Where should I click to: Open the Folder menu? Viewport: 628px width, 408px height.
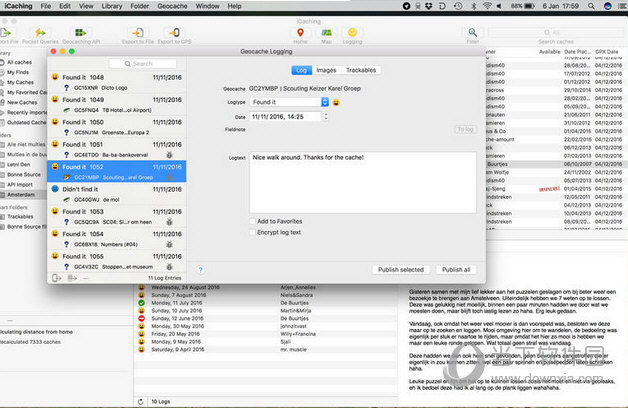point(139,6)
